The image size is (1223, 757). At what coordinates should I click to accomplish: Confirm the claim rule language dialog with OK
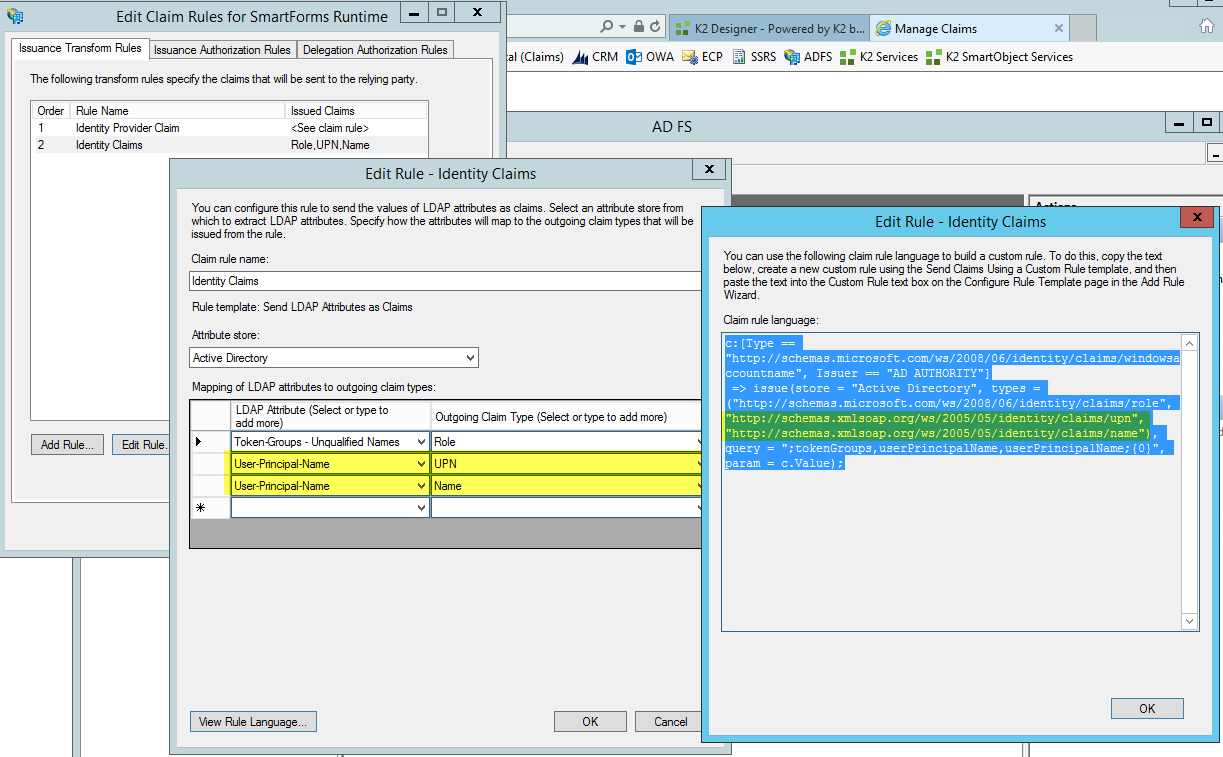[1147, 708]
